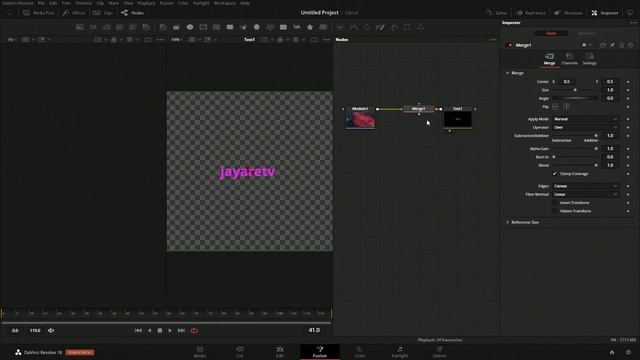Click the Burn In value field
640x360 pixels.
click(610, 157)
